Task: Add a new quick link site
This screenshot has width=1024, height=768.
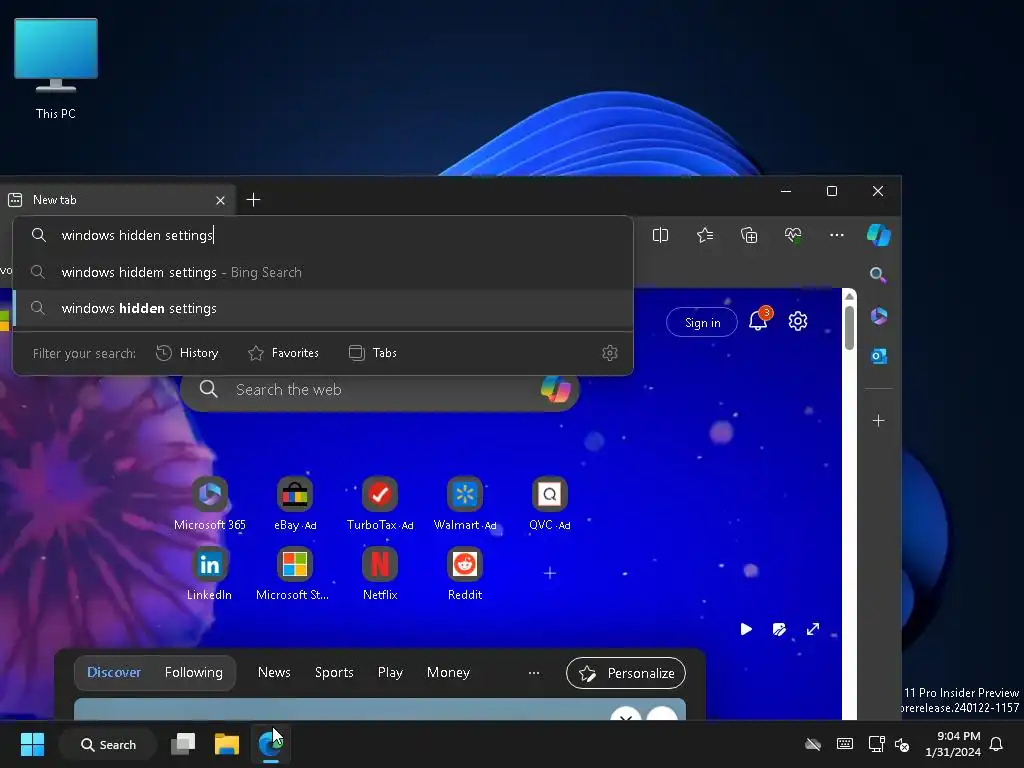Action: (x=550, y=573)
